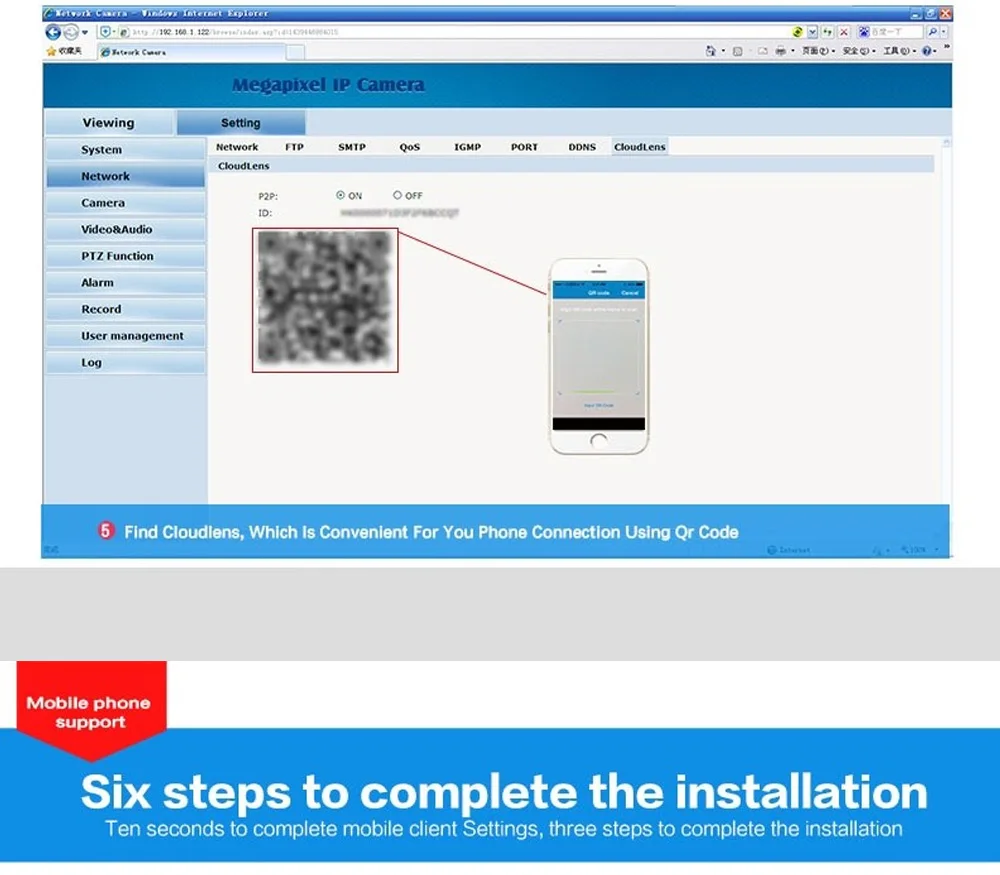Click the Help question mark icon

[x=927, y=51]
